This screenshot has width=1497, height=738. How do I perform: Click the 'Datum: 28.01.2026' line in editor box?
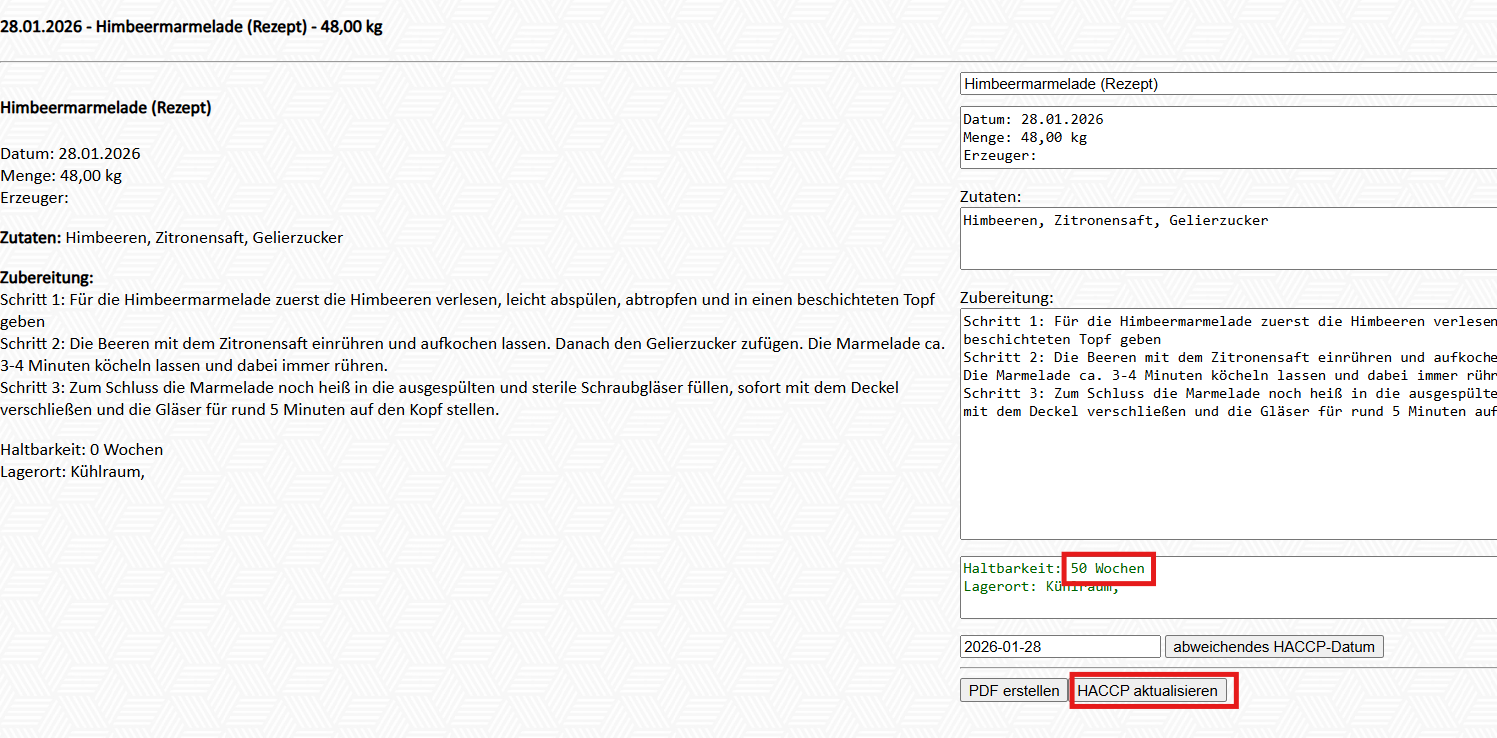click(1033, 119)
